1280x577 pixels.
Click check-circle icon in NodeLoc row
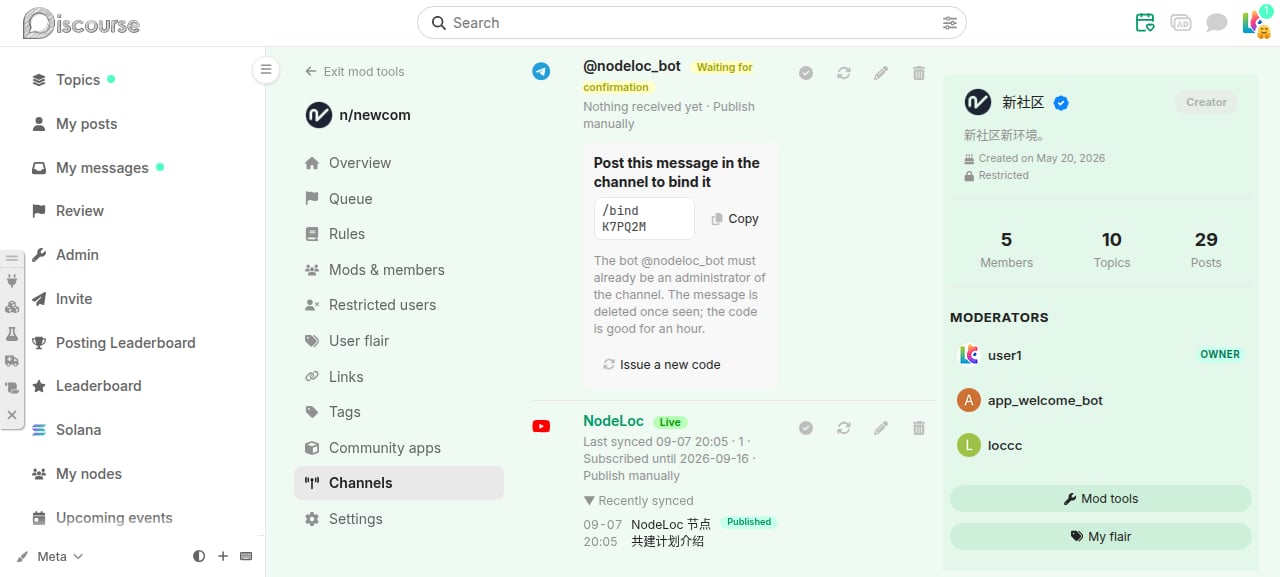tap(806, 428)
